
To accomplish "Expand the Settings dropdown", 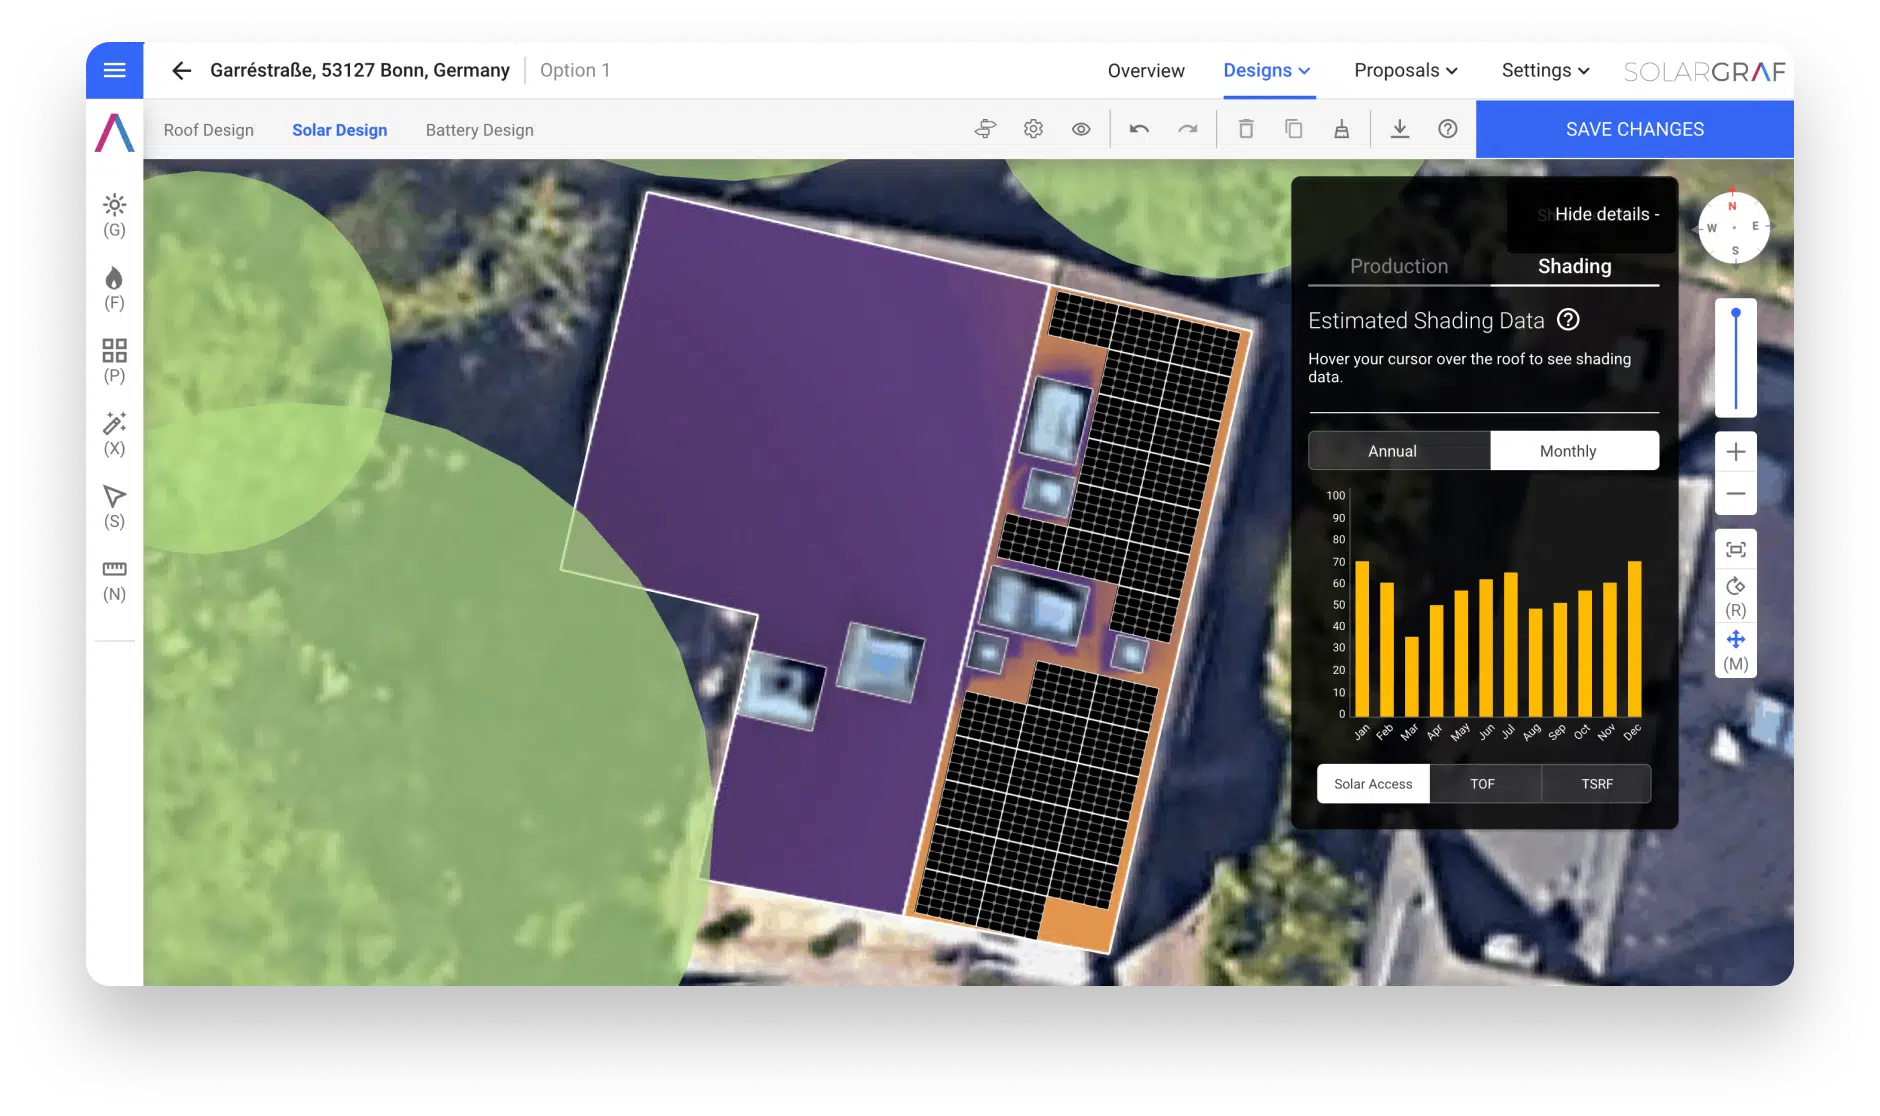I will pos(1545,70).
